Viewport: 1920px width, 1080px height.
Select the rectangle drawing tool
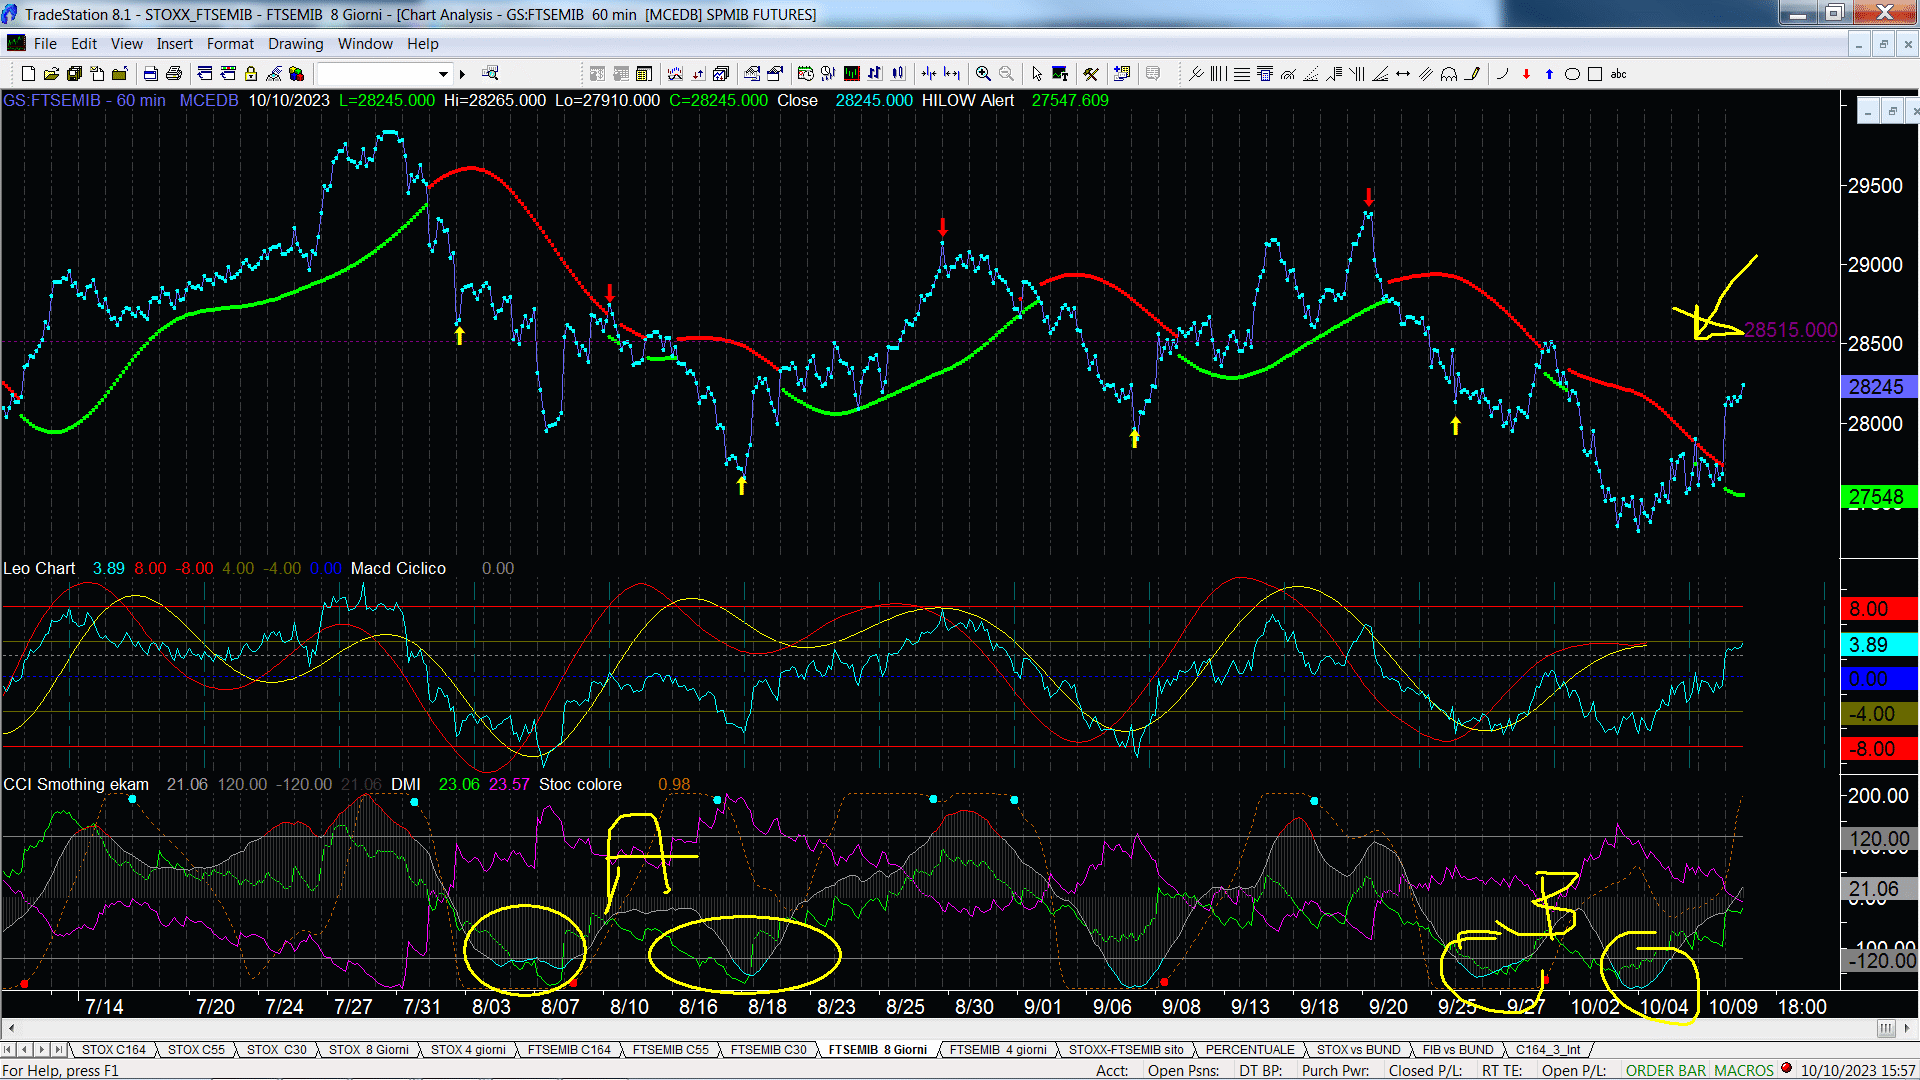[1595, 74]
